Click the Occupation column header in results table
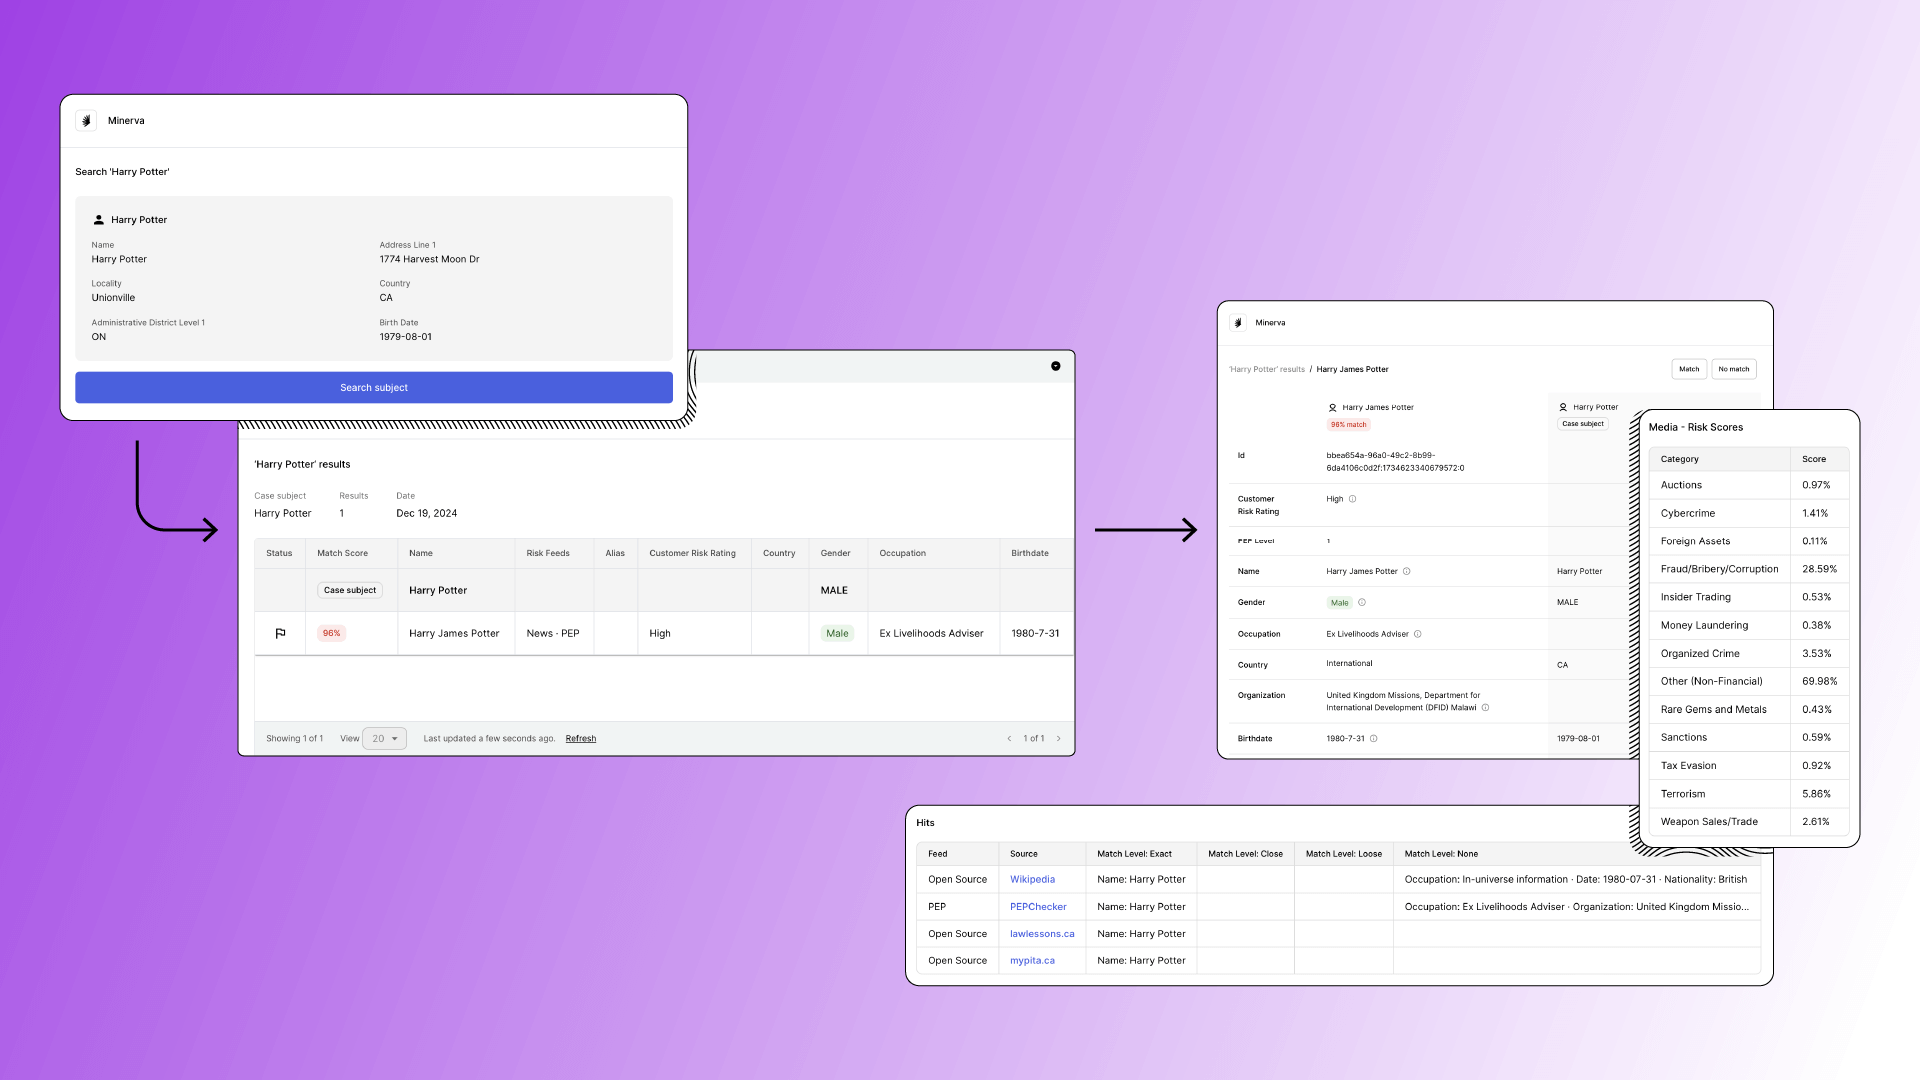This screenshot has width=1920, height=1080. 902,553
